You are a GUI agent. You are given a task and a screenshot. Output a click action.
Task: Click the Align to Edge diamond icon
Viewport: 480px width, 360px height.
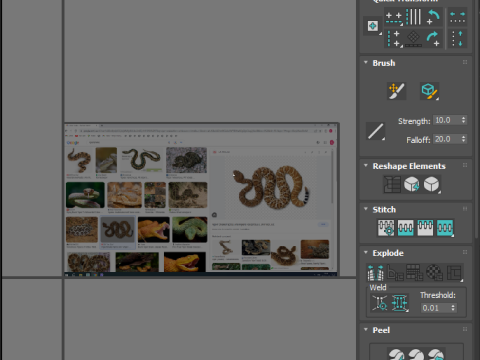tap(413, 39)
